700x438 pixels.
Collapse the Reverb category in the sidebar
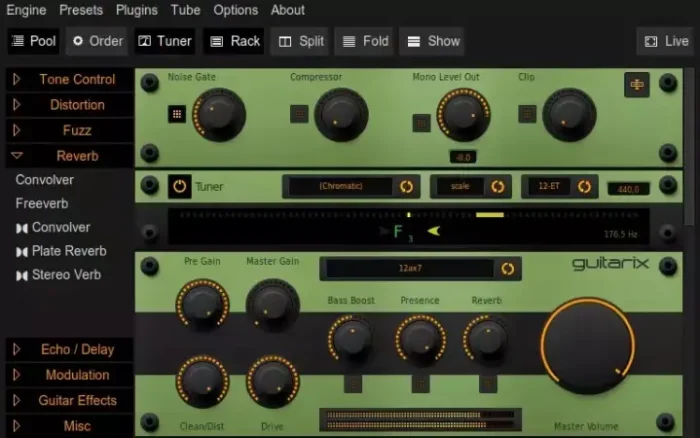pyautogui.click(x=68, y=156)
